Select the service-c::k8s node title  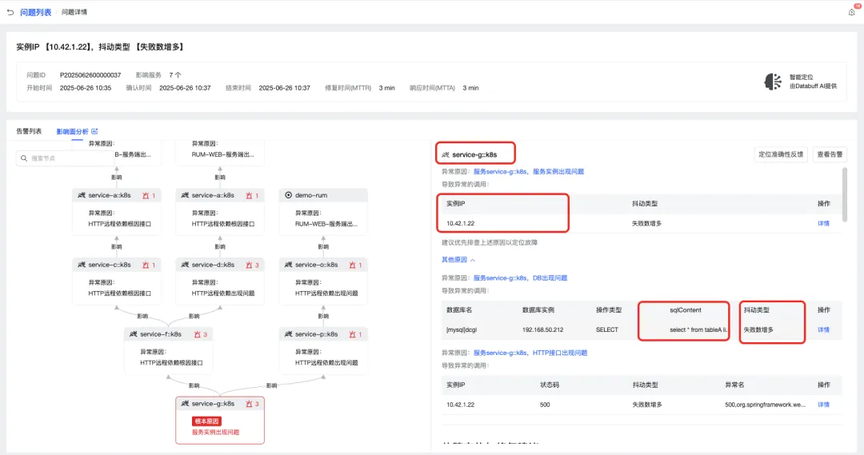[110, 265]
